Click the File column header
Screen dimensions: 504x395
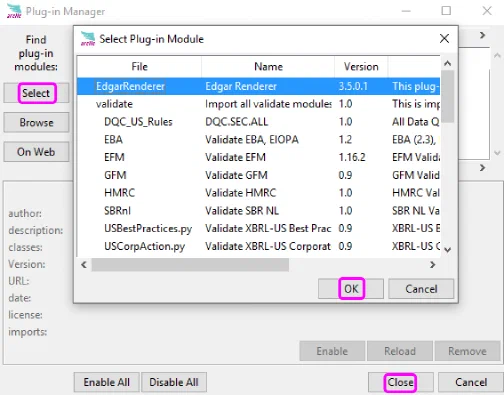(139, 67)
